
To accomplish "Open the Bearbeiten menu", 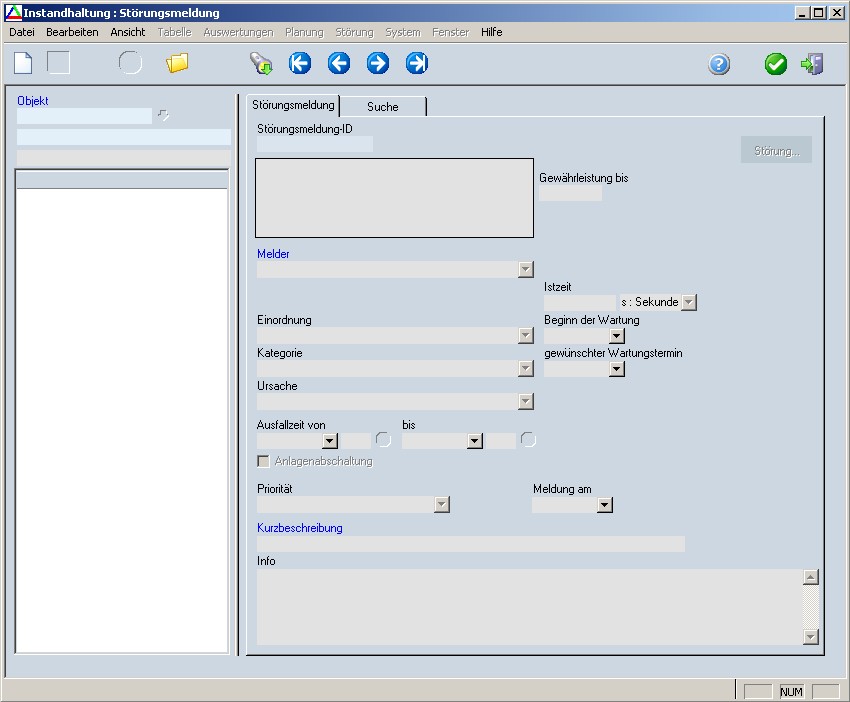I will point(72,32).
